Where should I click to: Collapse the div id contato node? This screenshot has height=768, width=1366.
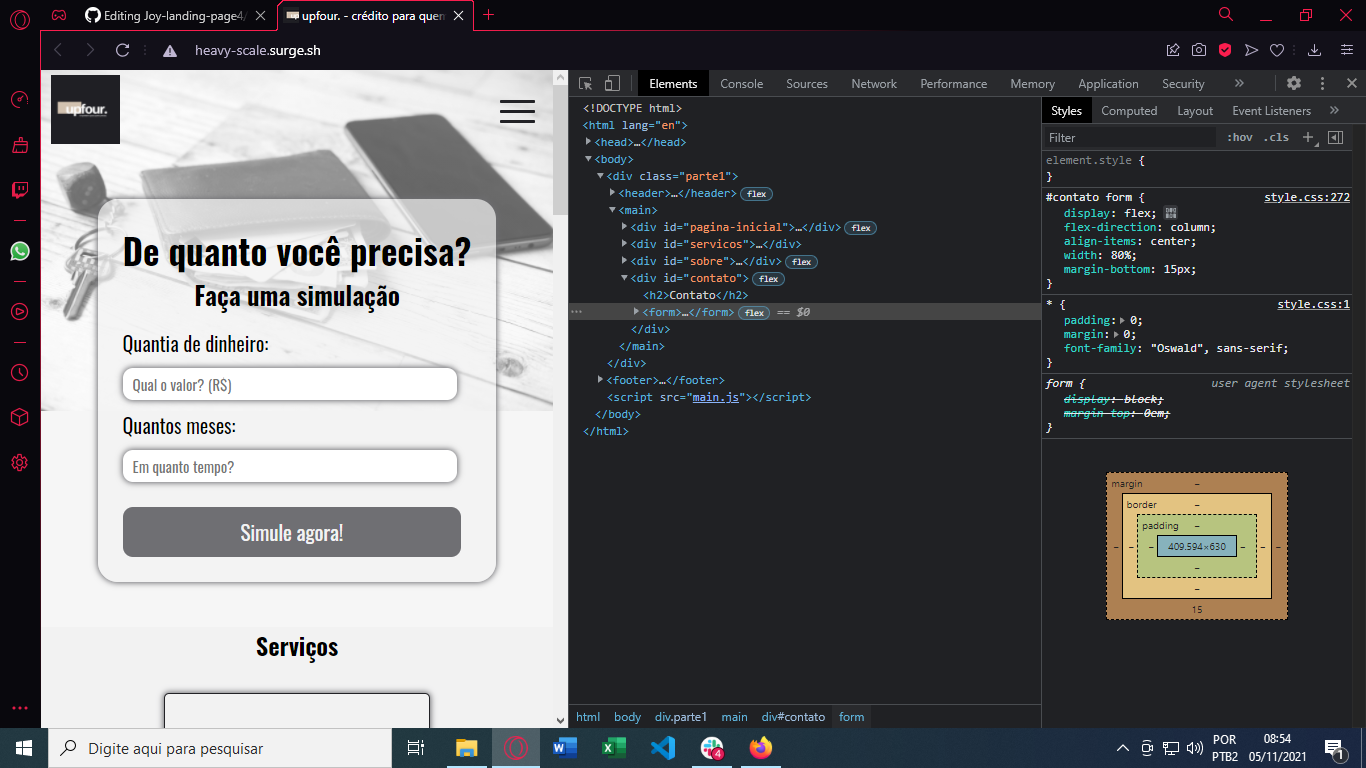pyautogui.click(x=624, y=278)
